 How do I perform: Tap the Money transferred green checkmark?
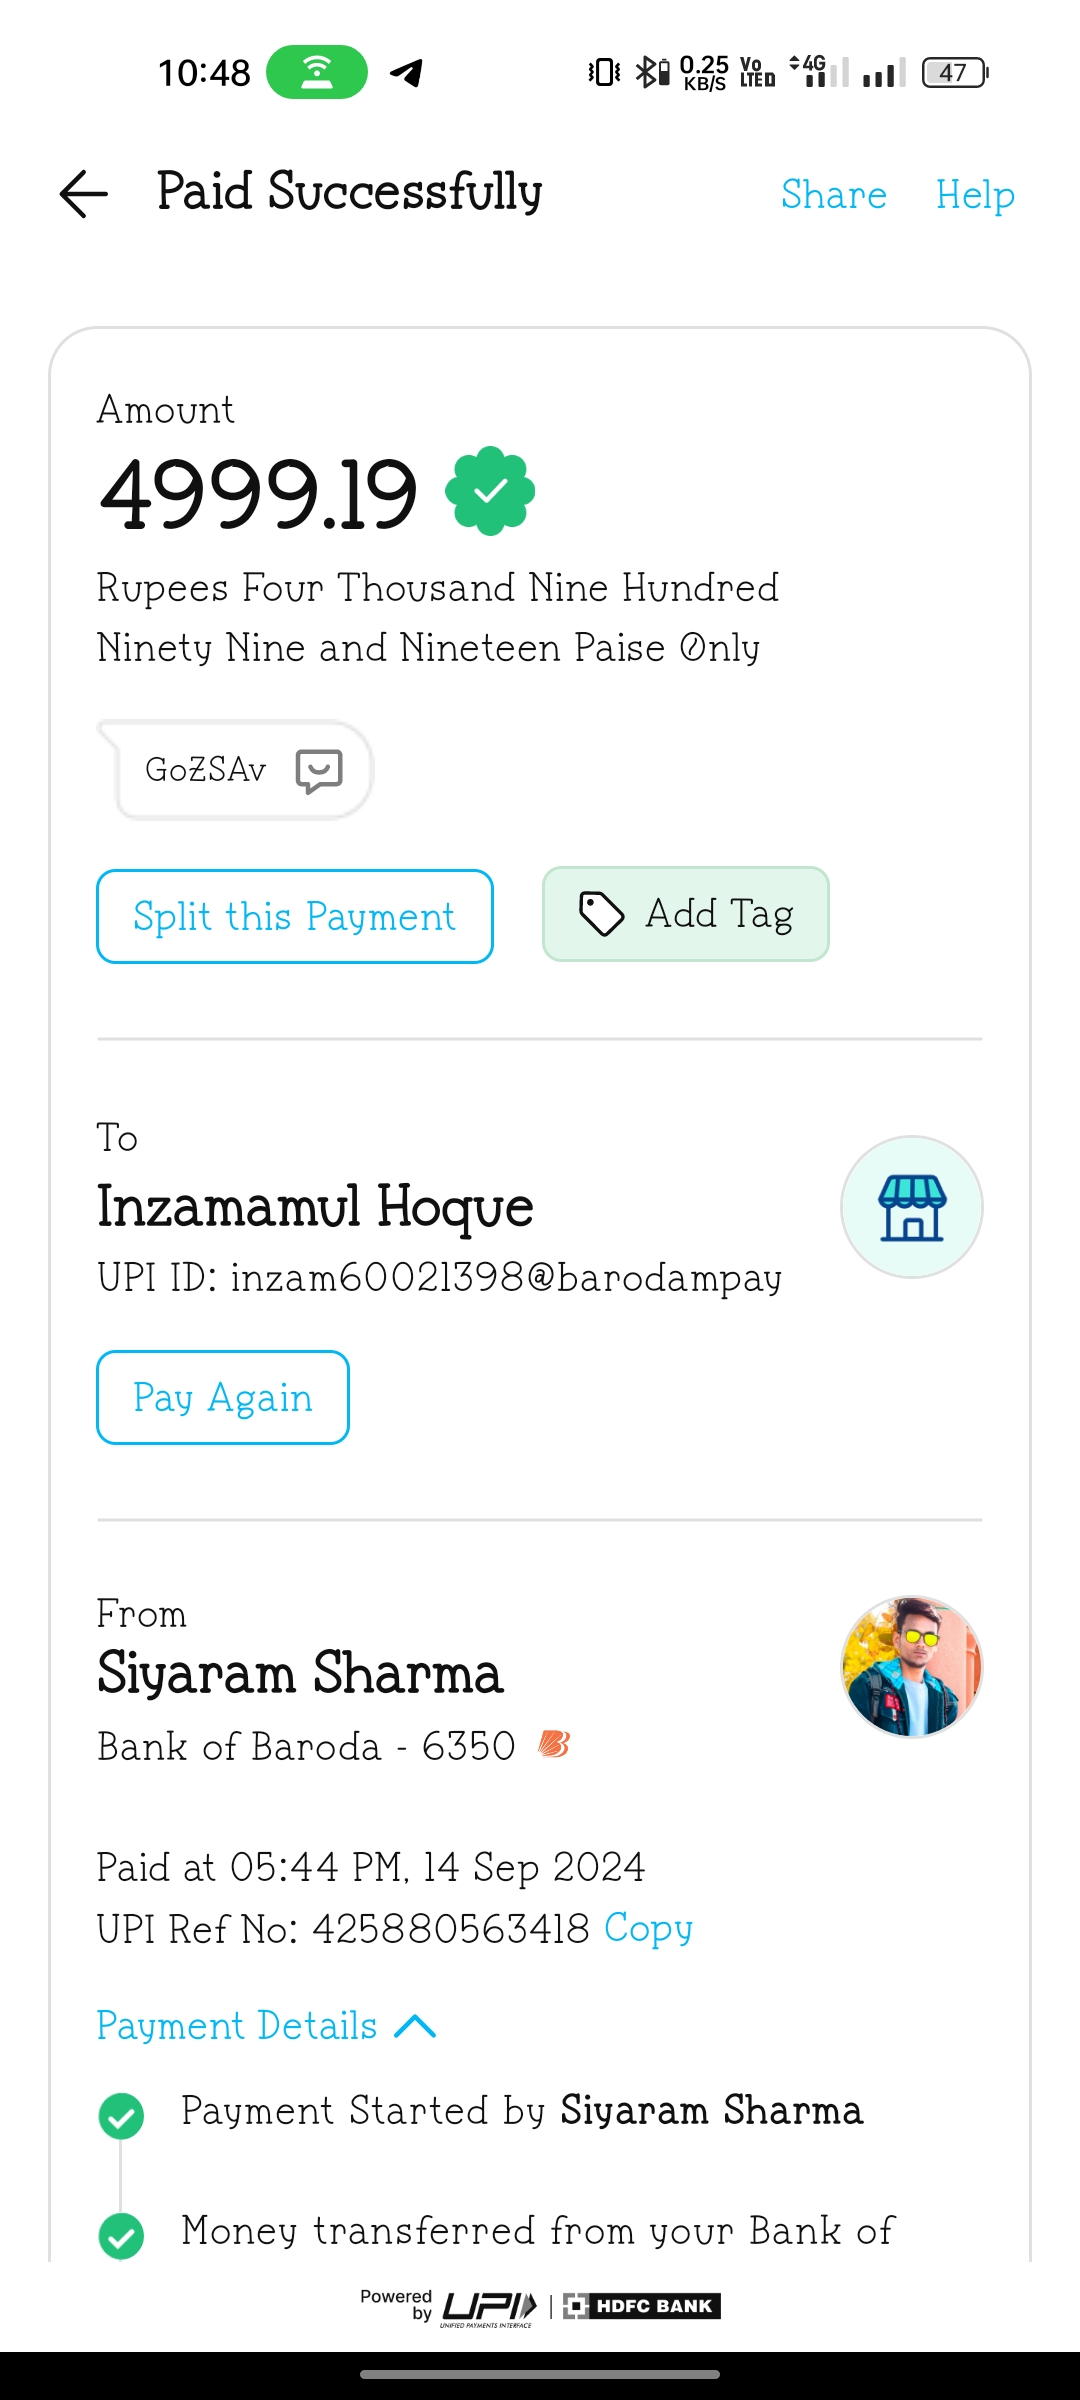point(121,2236)
